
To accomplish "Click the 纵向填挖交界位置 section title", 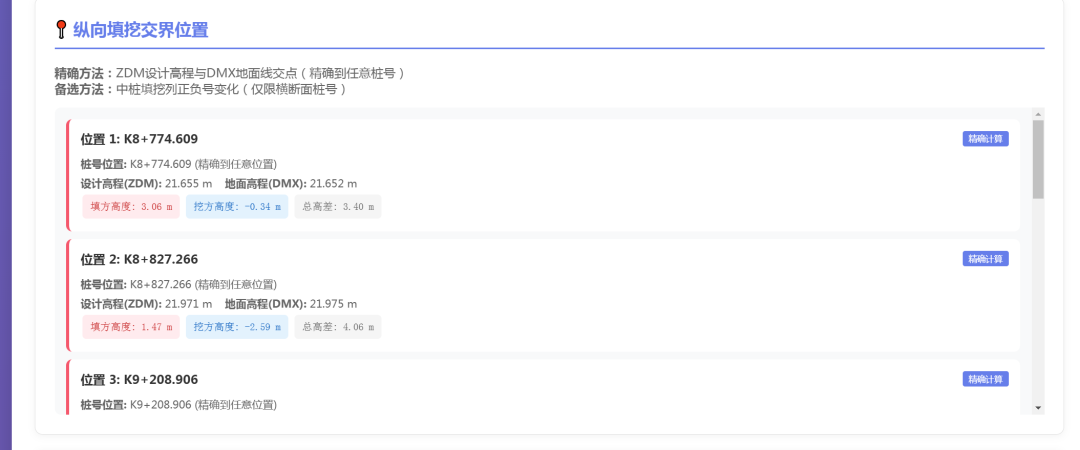I will (x=141, y=30).
